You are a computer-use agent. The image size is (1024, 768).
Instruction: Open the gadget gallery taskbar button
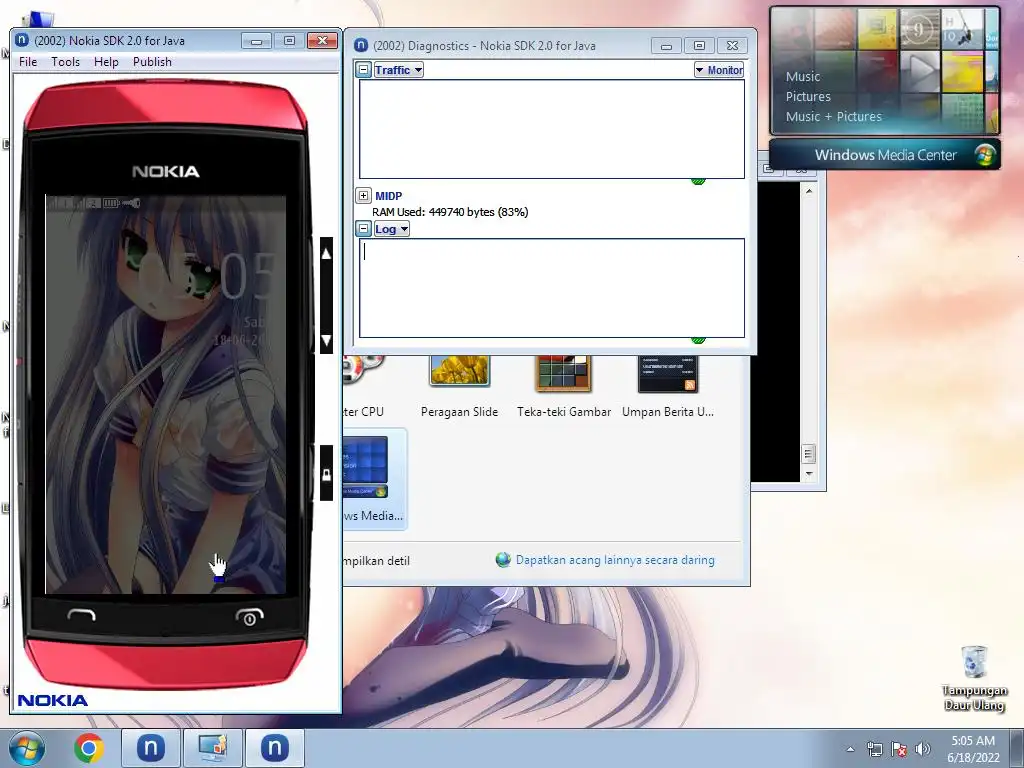213,748
